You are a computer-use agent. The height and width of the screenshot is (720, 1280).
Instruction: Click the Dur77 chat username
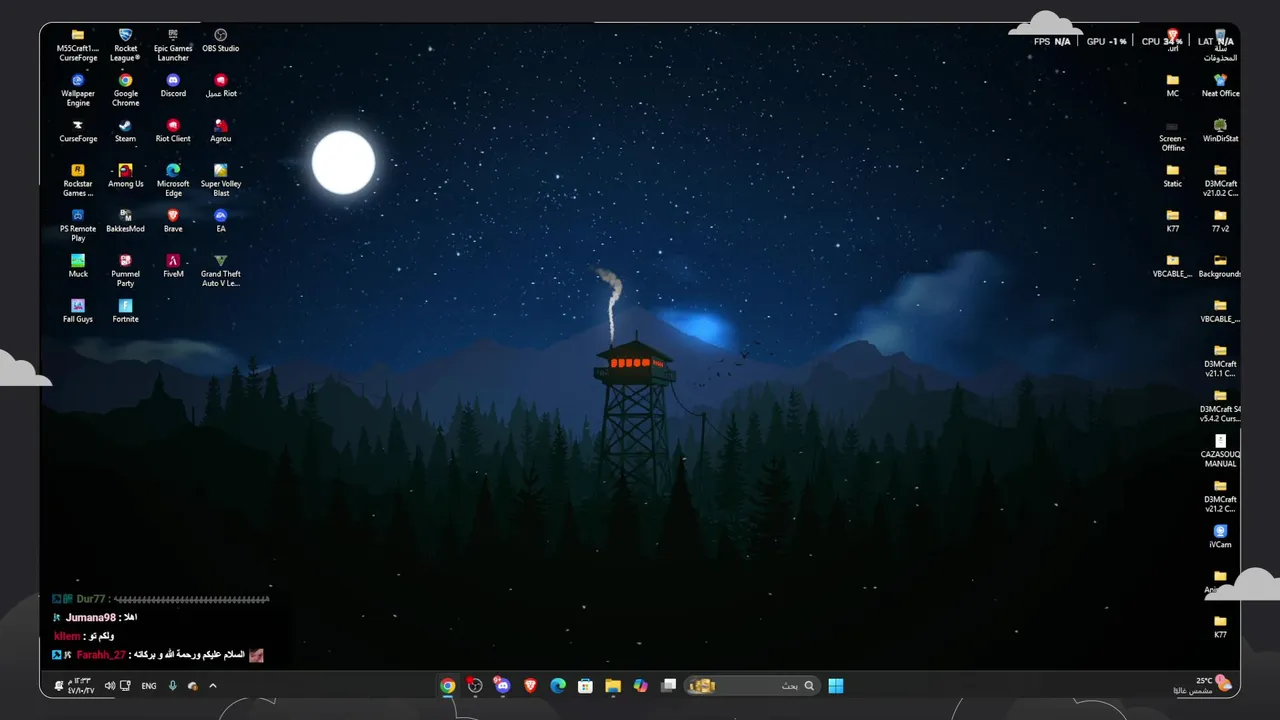click(x=91, y=599)
